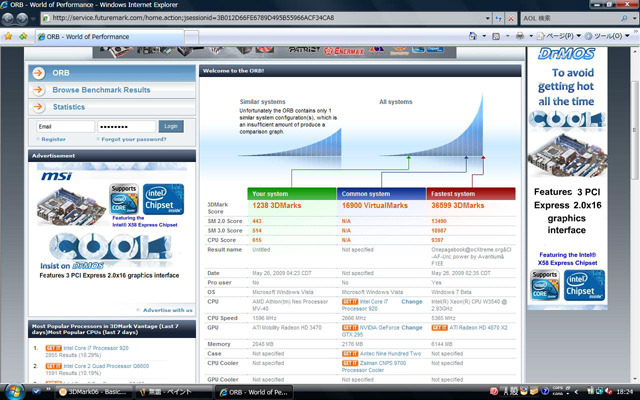Click the search magnifier icon

[x=624, y=18]
